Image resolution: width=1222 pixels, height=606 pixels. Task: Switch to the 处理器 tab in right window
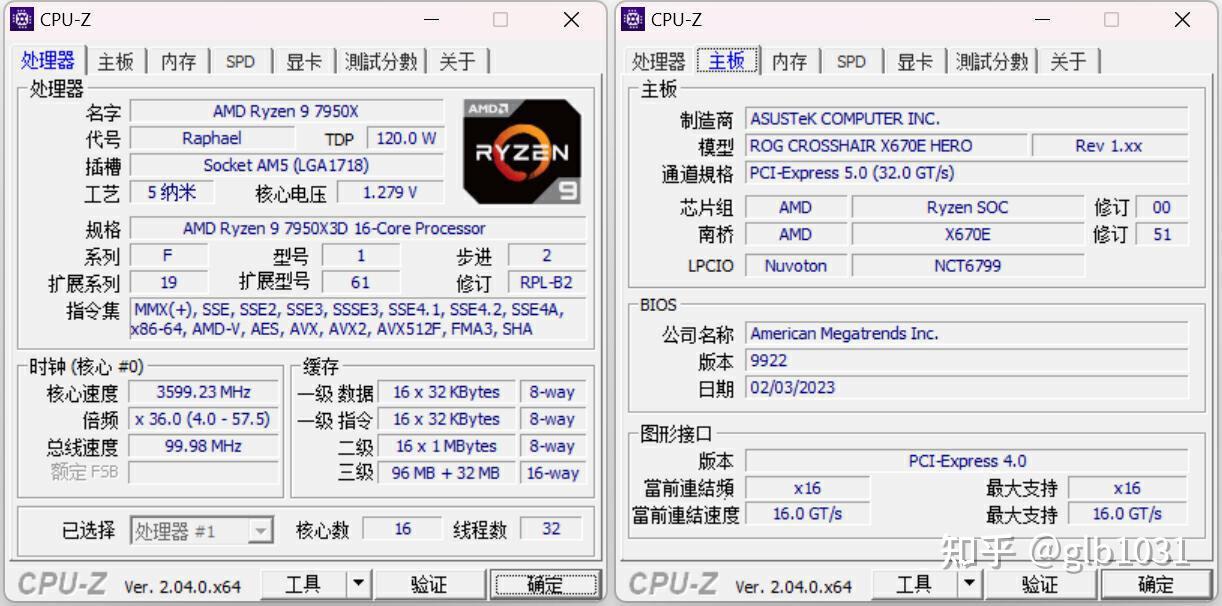tap(659, 60)
